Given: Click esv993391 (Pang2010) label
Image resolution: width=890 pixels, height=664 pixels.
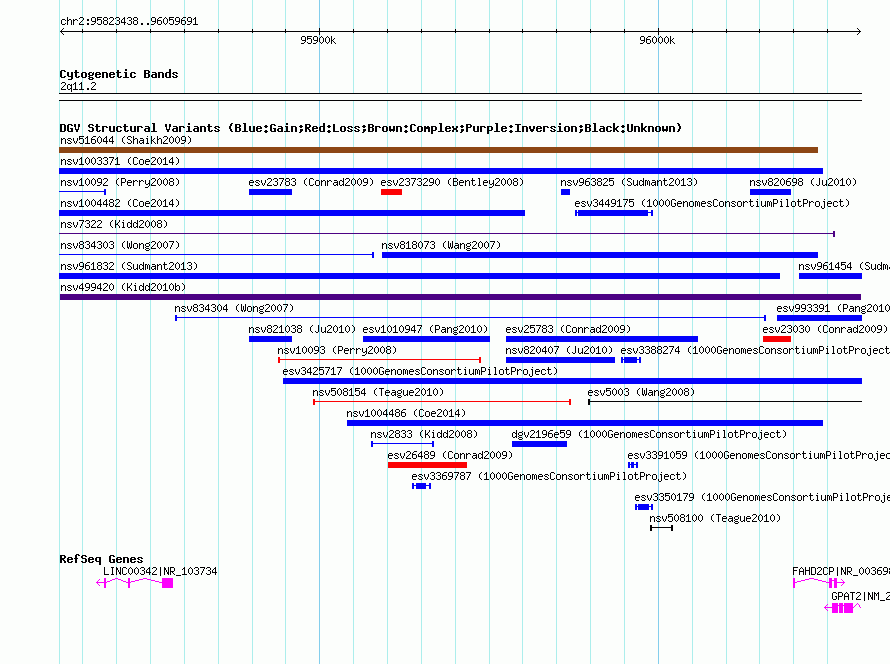Looking at the screenshot, I should [x=833, y=308].
